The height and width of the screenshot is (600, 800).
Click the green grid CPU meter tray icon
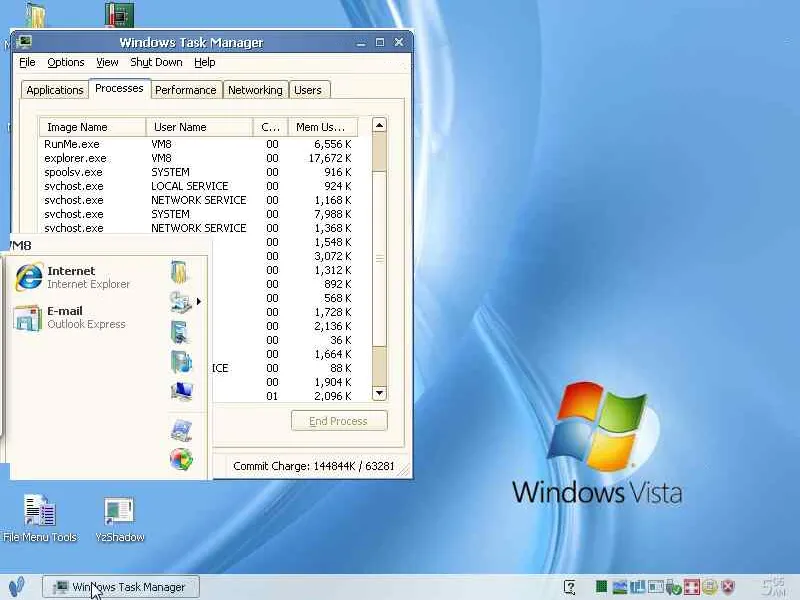click(602, 587)
